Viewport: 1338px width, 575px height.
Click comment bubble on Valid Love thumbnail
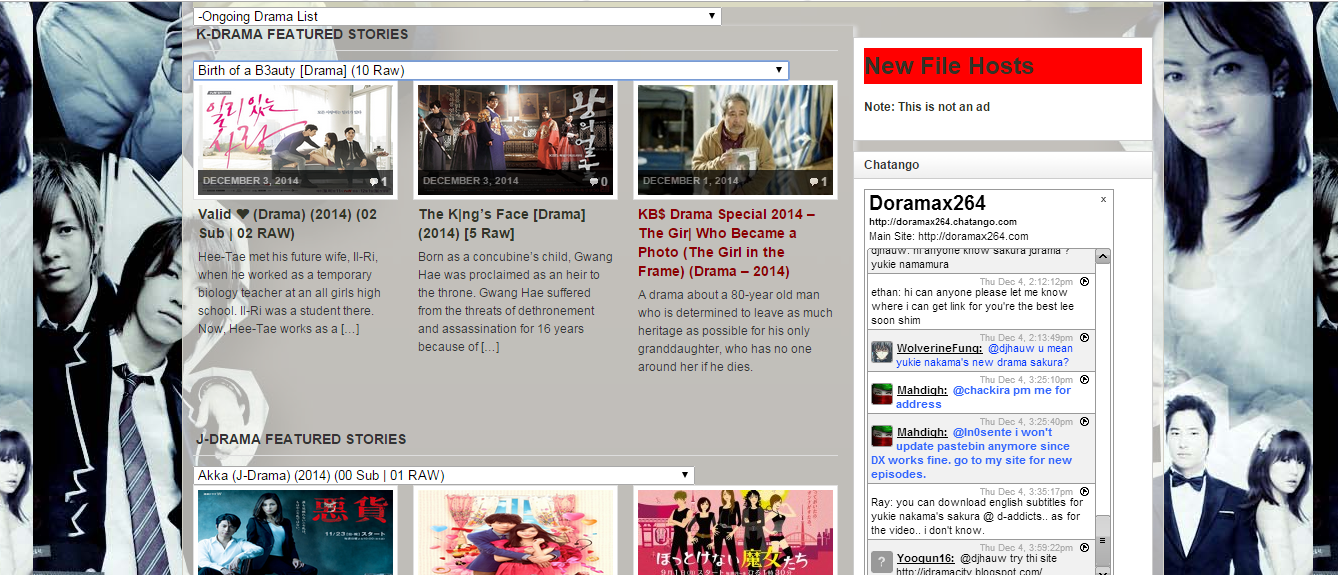point(377,182)
